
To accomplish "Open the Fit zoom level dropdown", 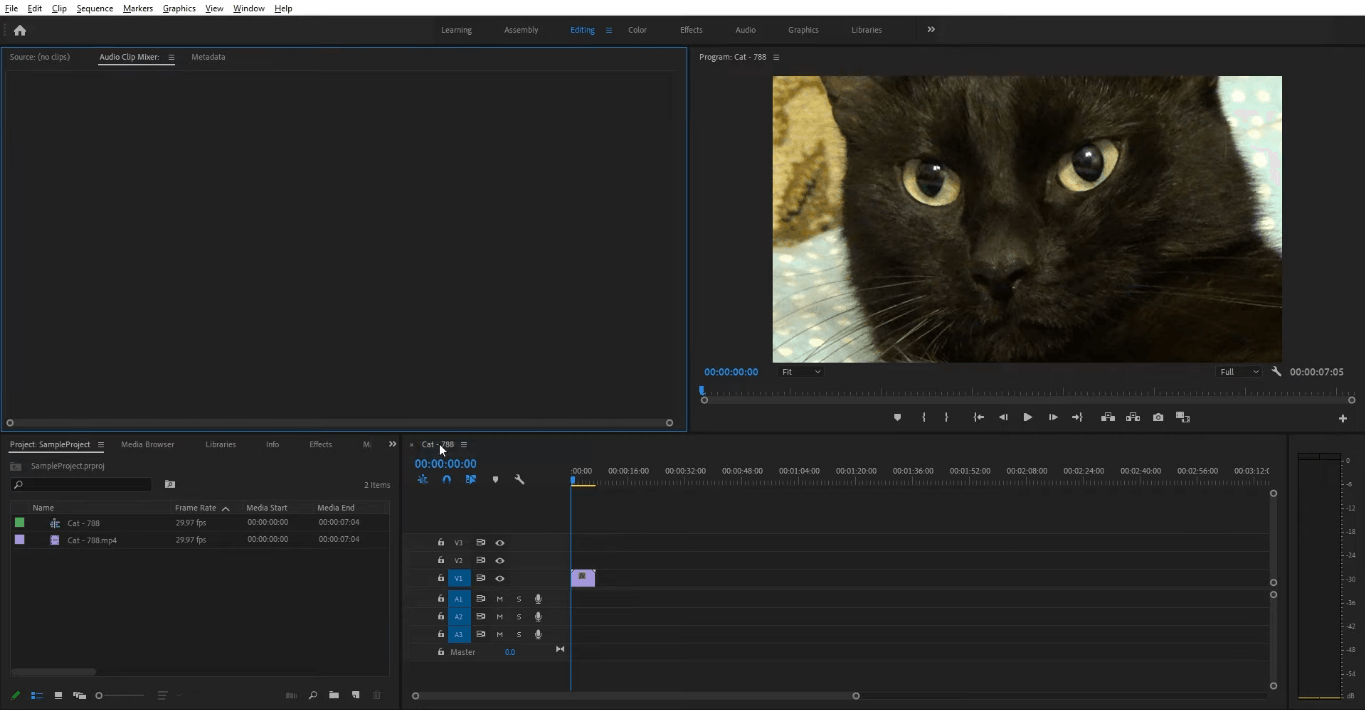I will pos(801,372).
